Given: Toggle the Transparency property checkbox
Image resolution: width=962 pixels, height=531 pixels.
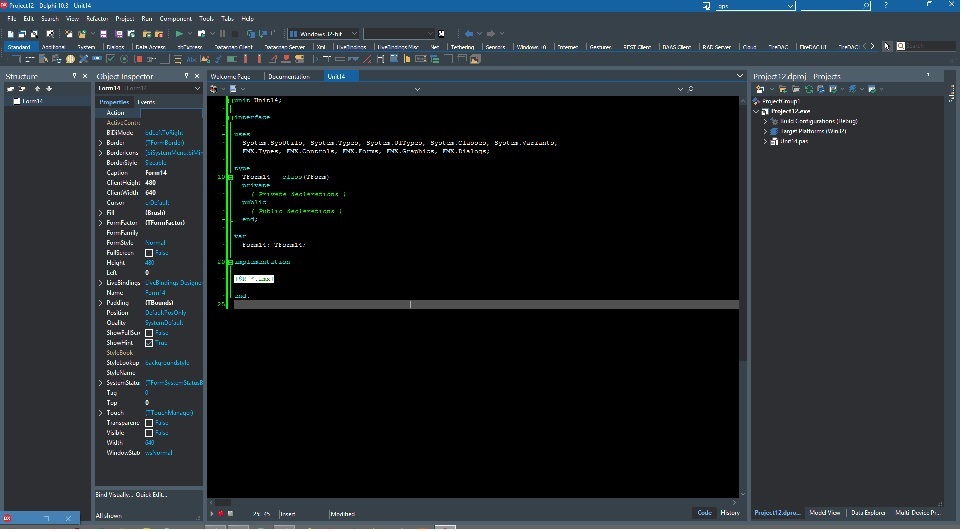Looking at the screenshot, I should click(x=148, y=423).
